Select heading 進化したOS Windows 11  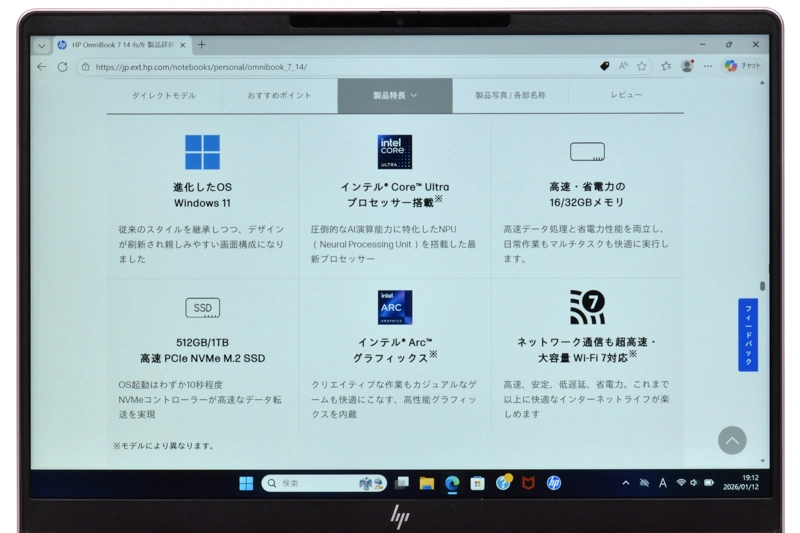pyautogui.click(x=203, y=195)
